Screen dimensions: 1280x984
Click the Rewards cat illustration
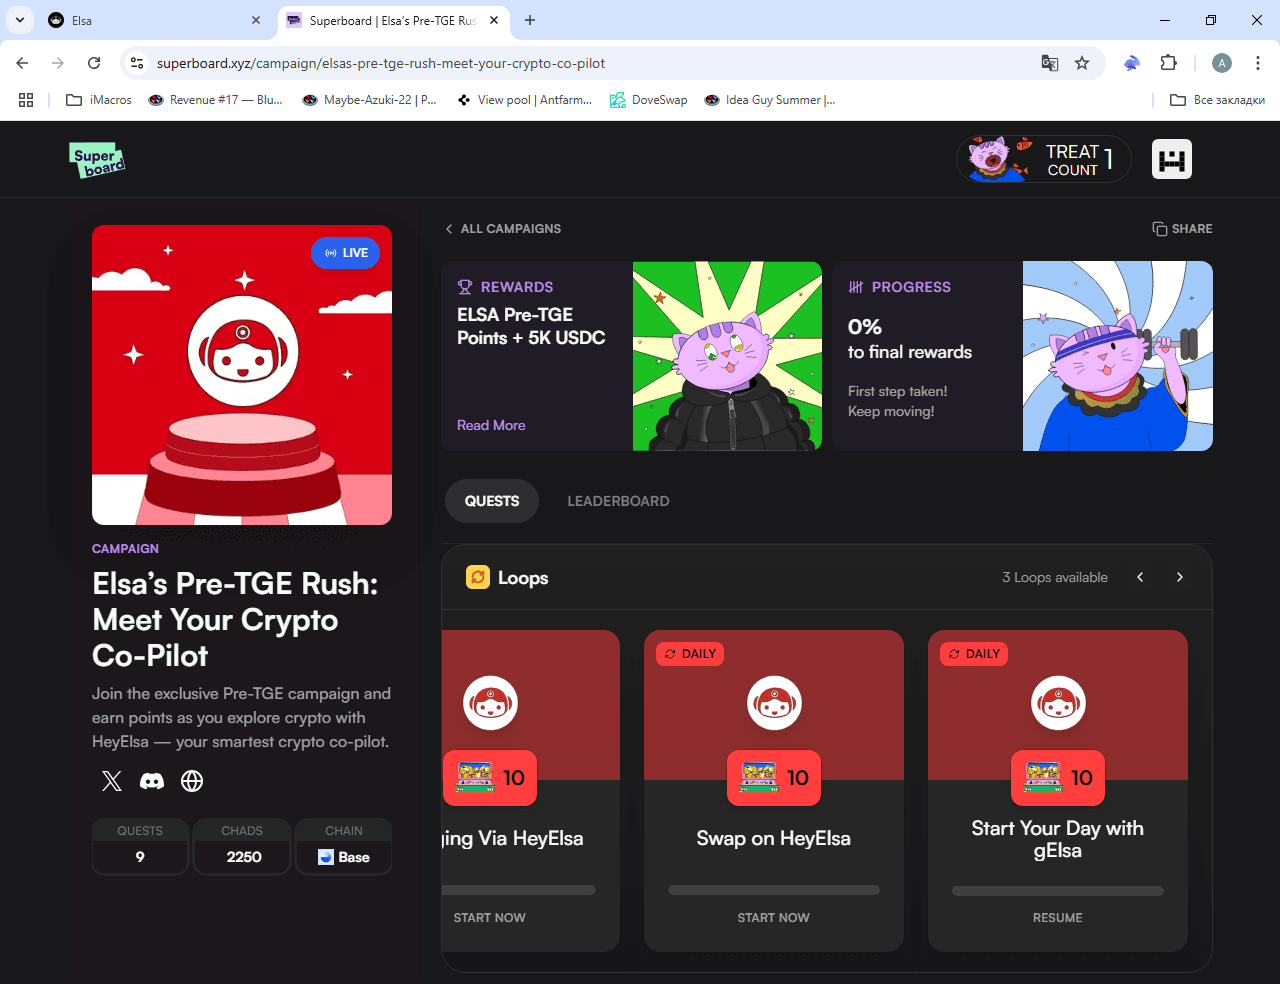point(727,356)
